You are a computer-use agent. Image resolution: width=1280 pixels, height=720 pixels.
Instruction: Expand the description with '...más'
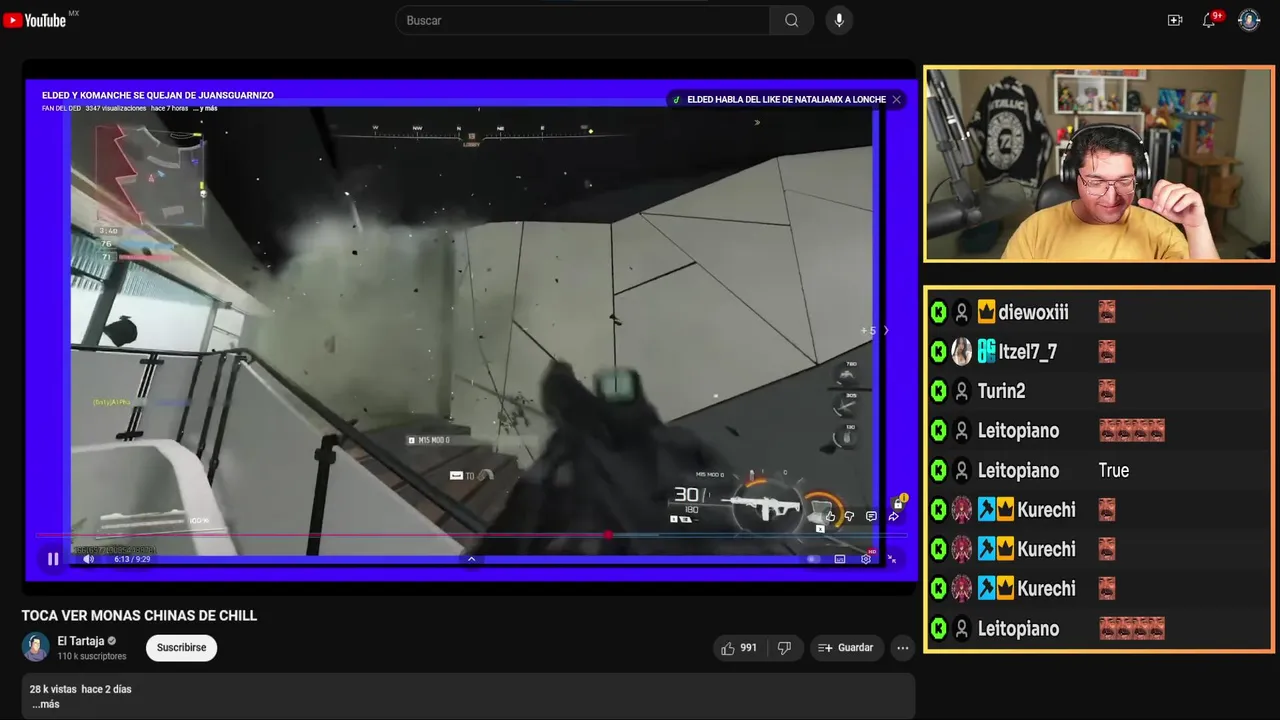point(46,704)
